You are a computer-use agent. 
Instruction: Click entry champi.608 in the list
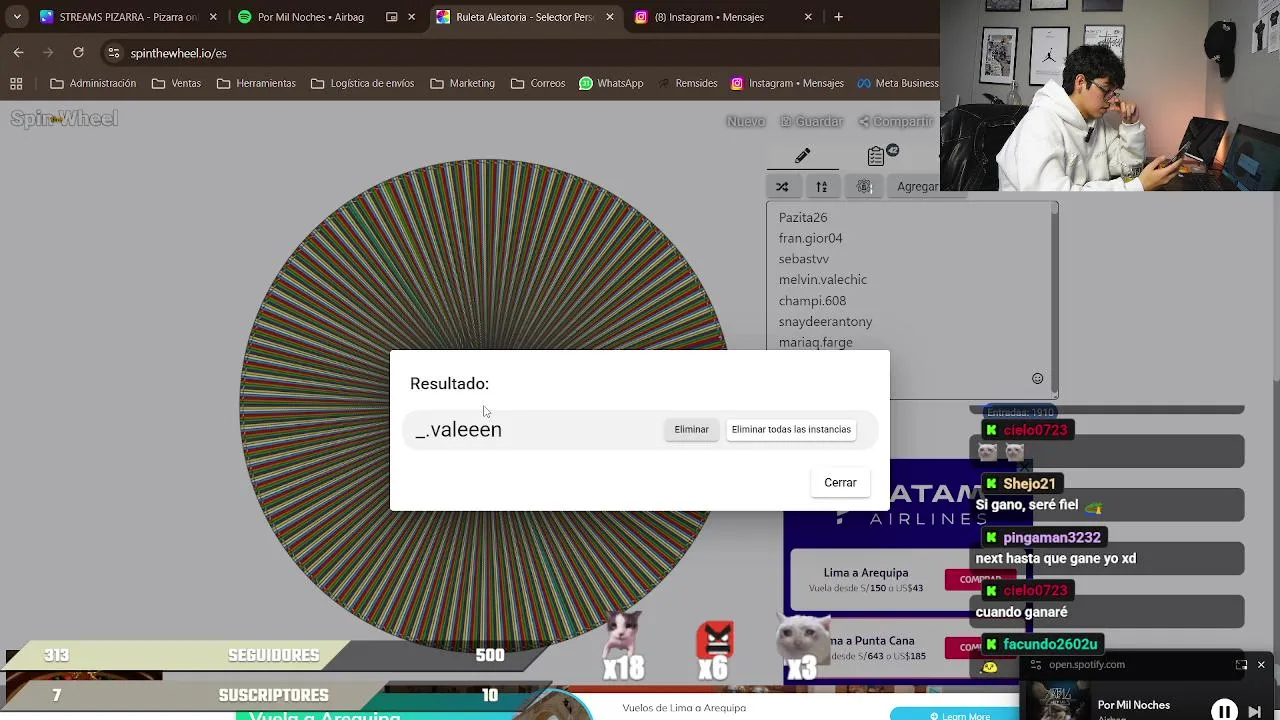coord(812,301)
